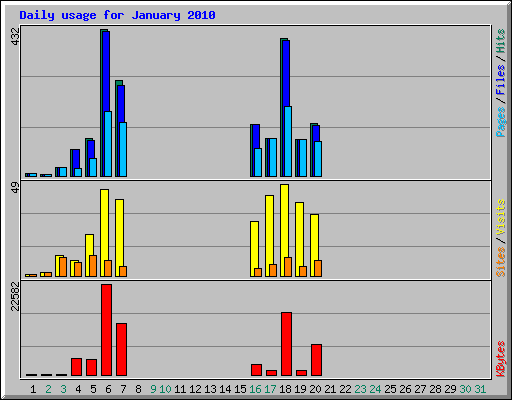Click the red bar for day 4
Screen dimensions: 512x400
tap(76, 367)
